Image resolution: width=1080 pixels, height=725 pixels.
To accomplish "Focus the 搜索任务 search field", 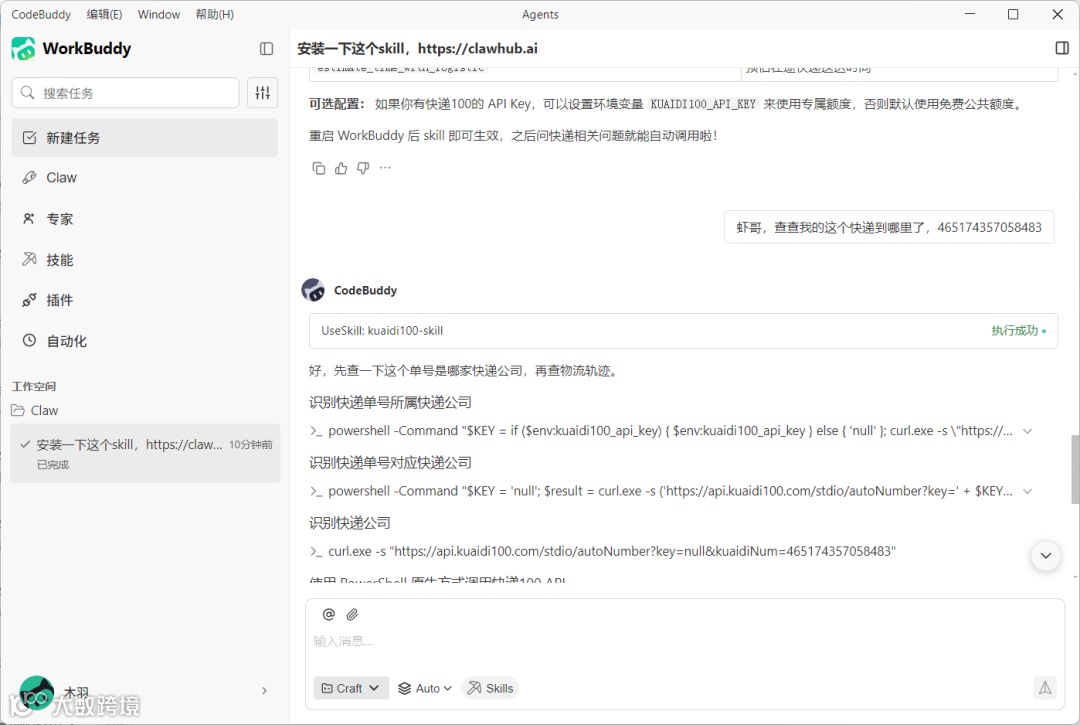I will [125, 93].
